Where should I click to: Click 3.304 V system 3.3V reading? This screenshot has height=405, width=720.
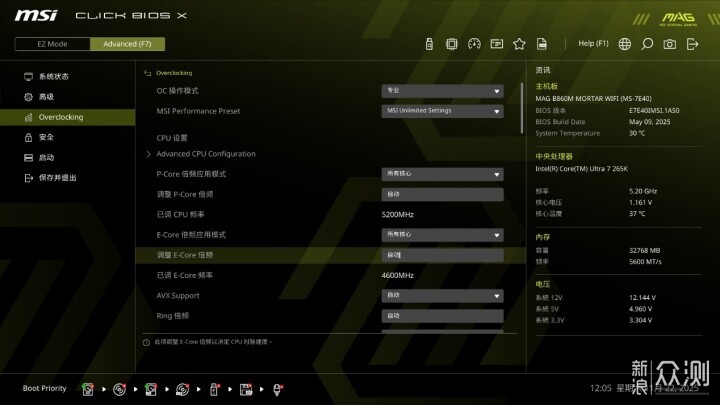pyautogui.click(x=640, y=321)
